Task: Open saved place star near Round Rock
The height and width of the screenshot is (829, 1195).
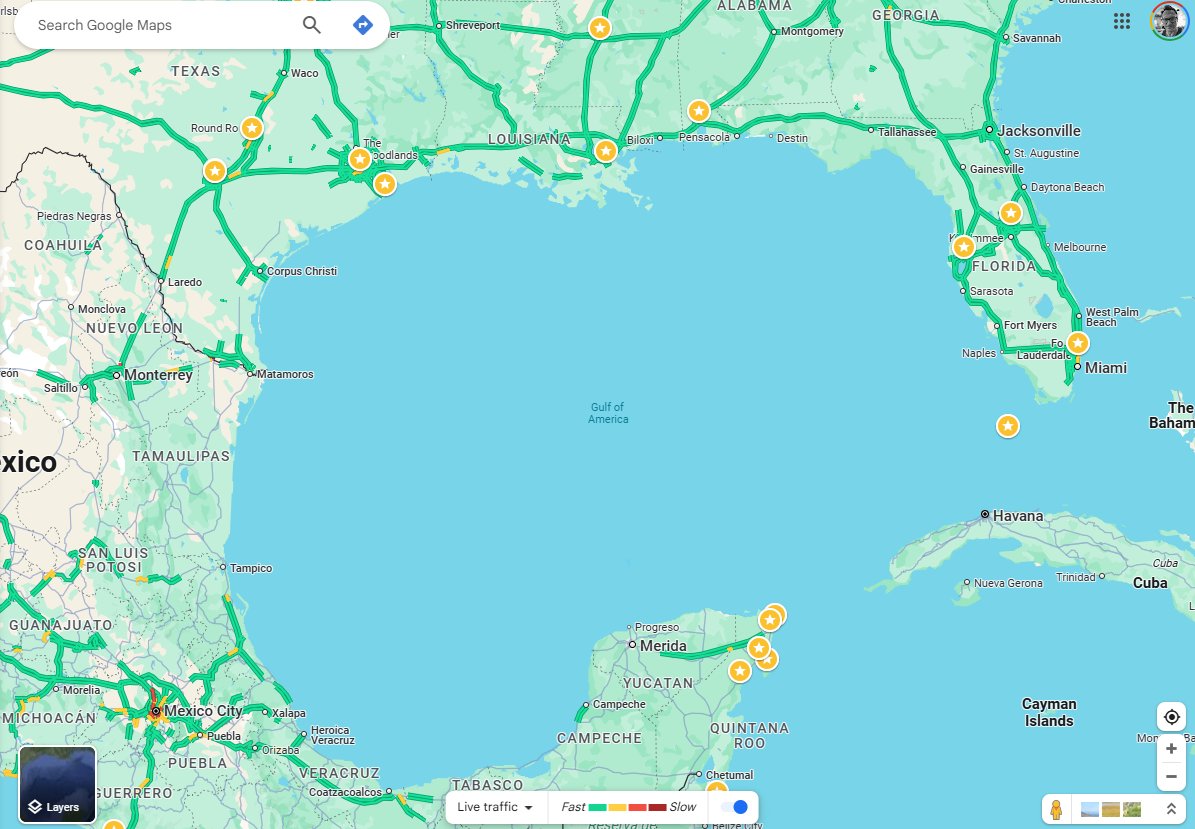Action: (252, 128)
